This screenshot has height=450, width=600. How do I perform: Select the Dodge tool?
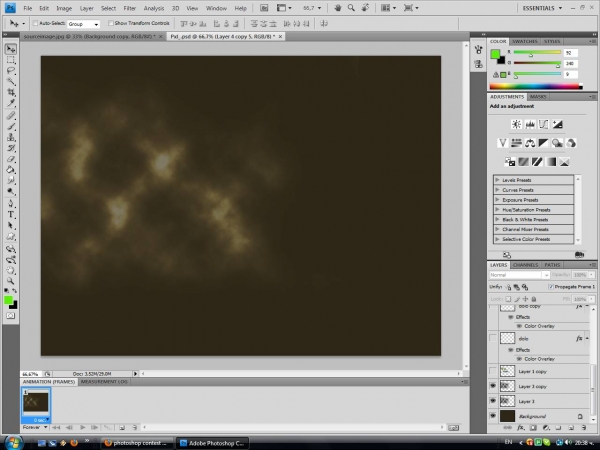[11, 191]
